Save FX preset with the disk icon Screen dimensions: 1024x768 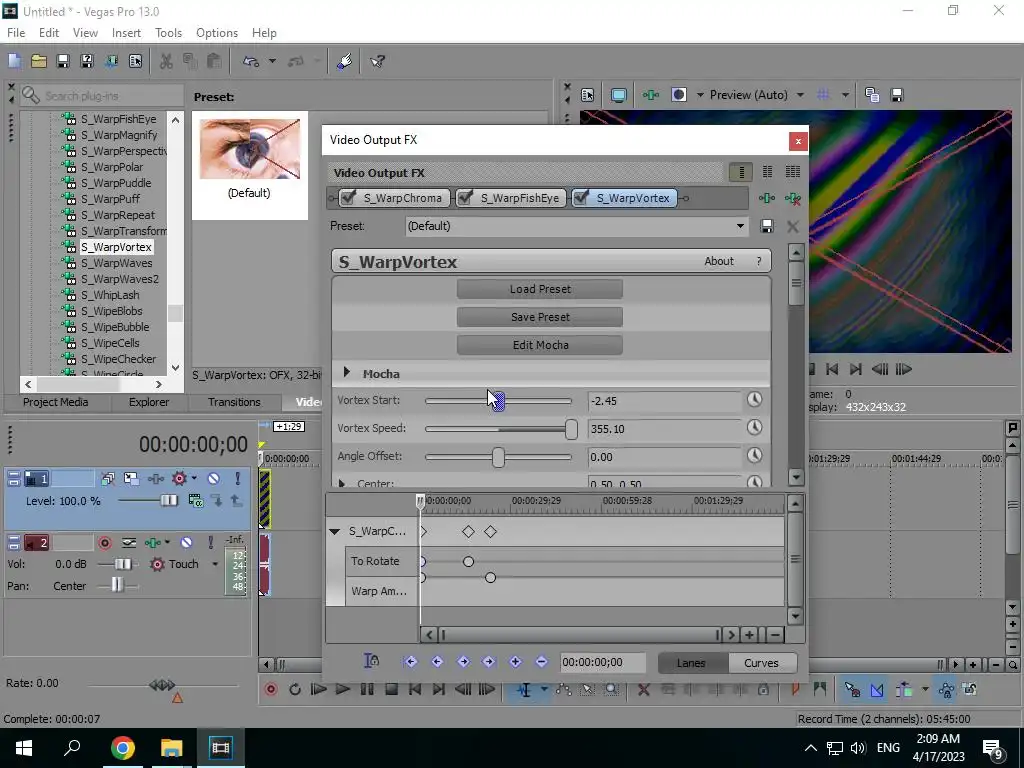767,226
